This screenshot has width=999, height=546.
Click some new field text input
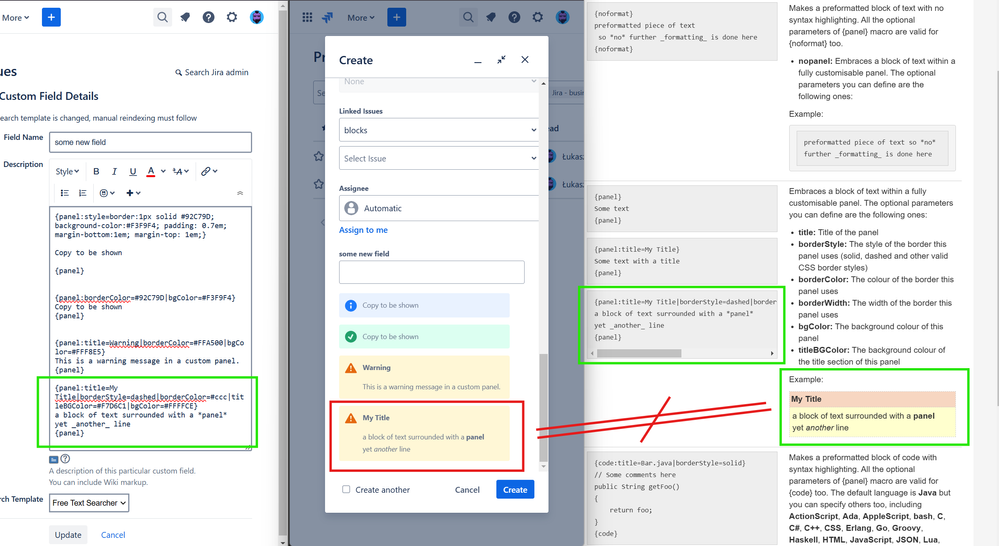pyautogui.click(x=431, y=272)
